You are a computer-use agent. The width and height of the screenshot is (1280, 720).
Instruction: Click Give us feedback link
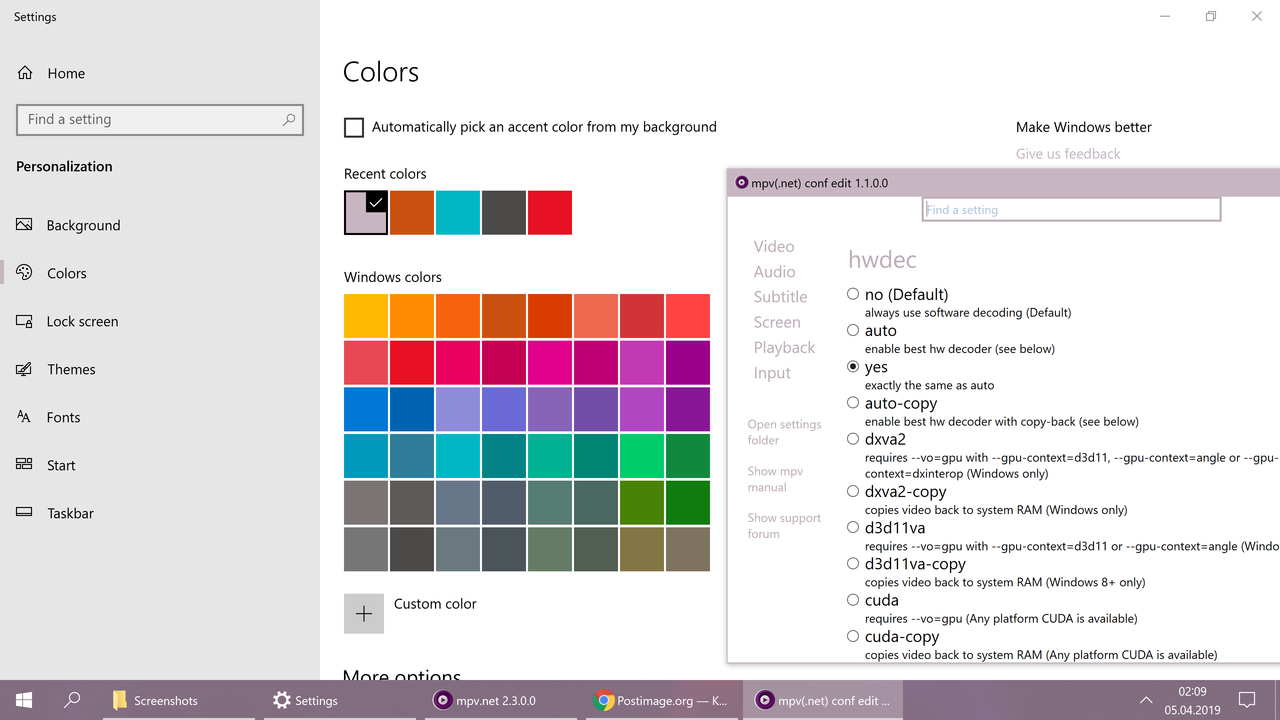coord(1068,154)
